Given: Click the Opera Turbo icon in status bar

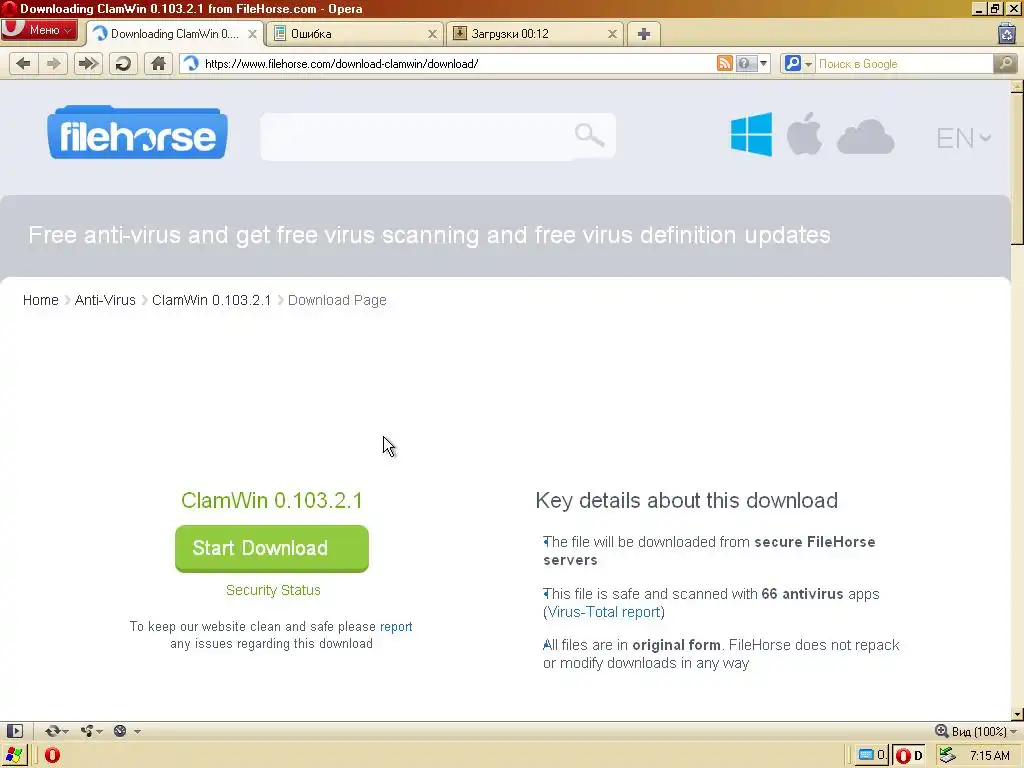Looking at the screenshot, I should 120,731.
